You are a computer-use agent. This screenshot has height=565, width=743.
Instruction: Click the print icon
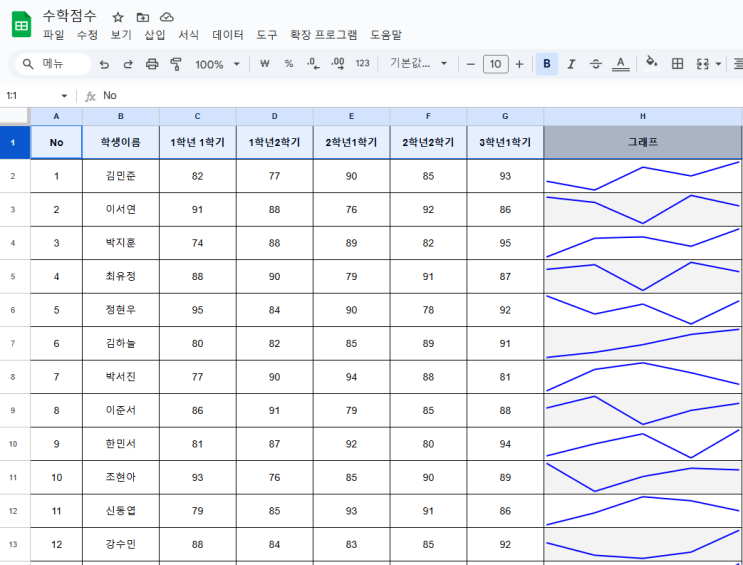pos(152,64)
